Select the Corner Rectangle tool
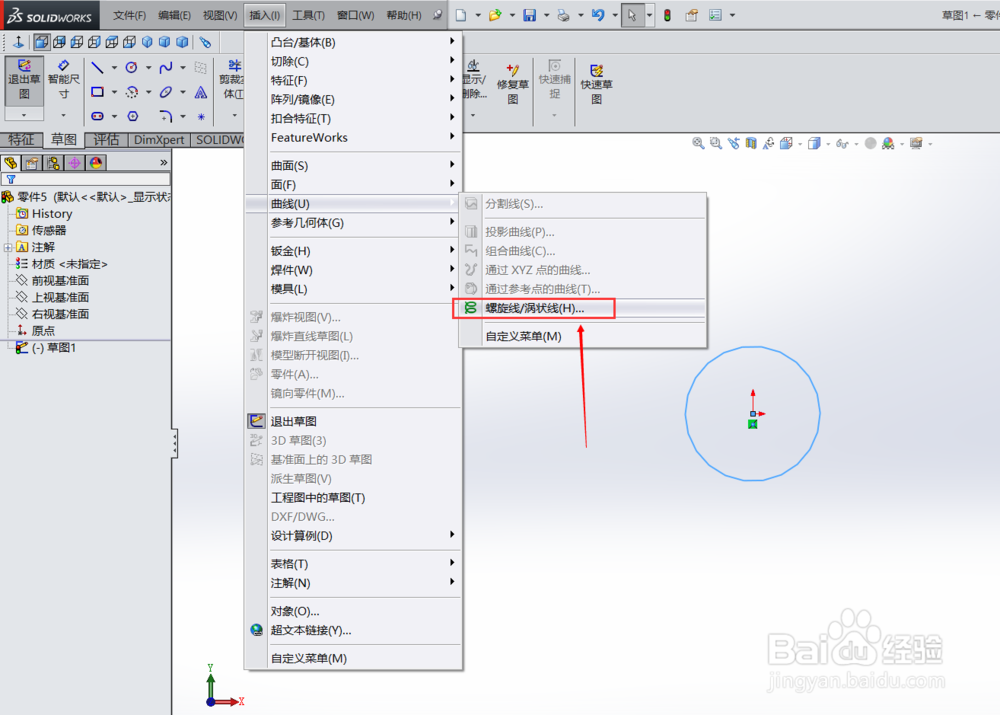 pyautogui.click(x=97, y=92)
